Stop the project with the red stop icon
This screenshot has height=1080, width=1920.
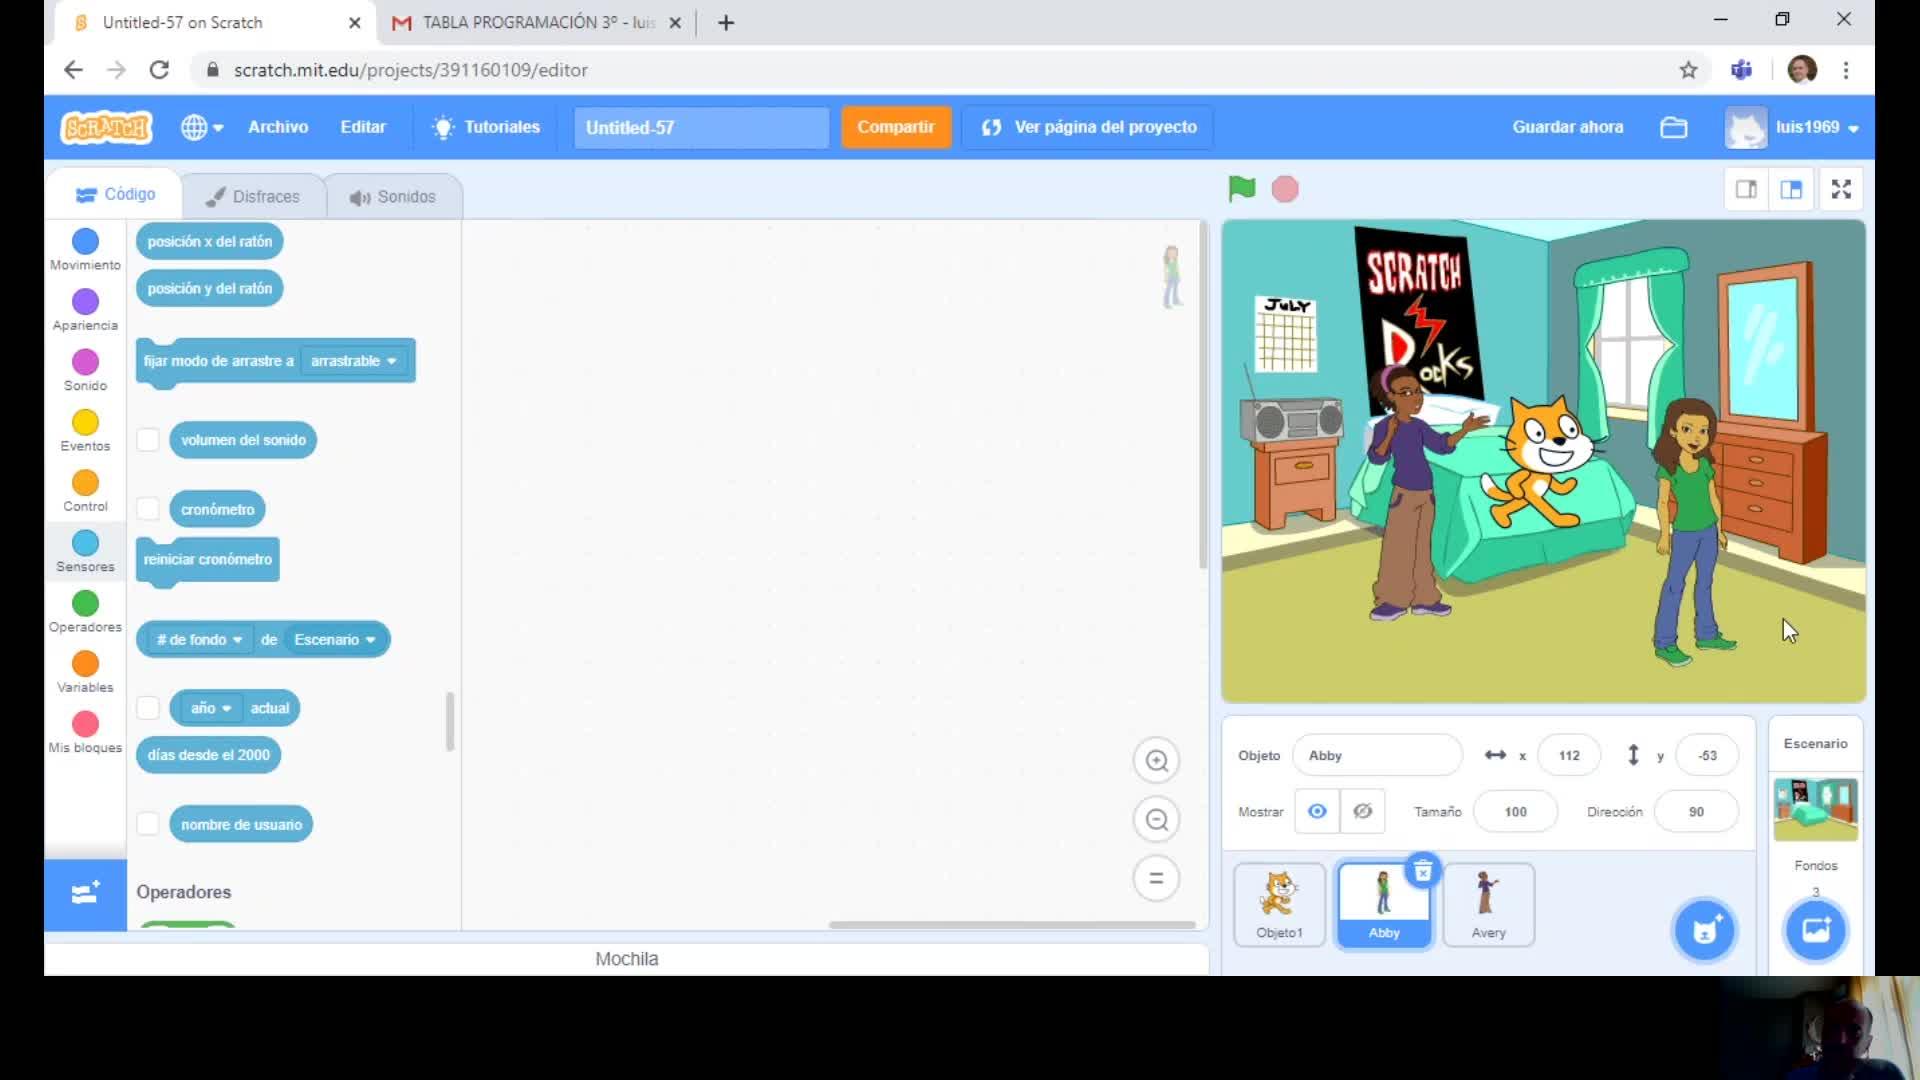[1285, 189]
